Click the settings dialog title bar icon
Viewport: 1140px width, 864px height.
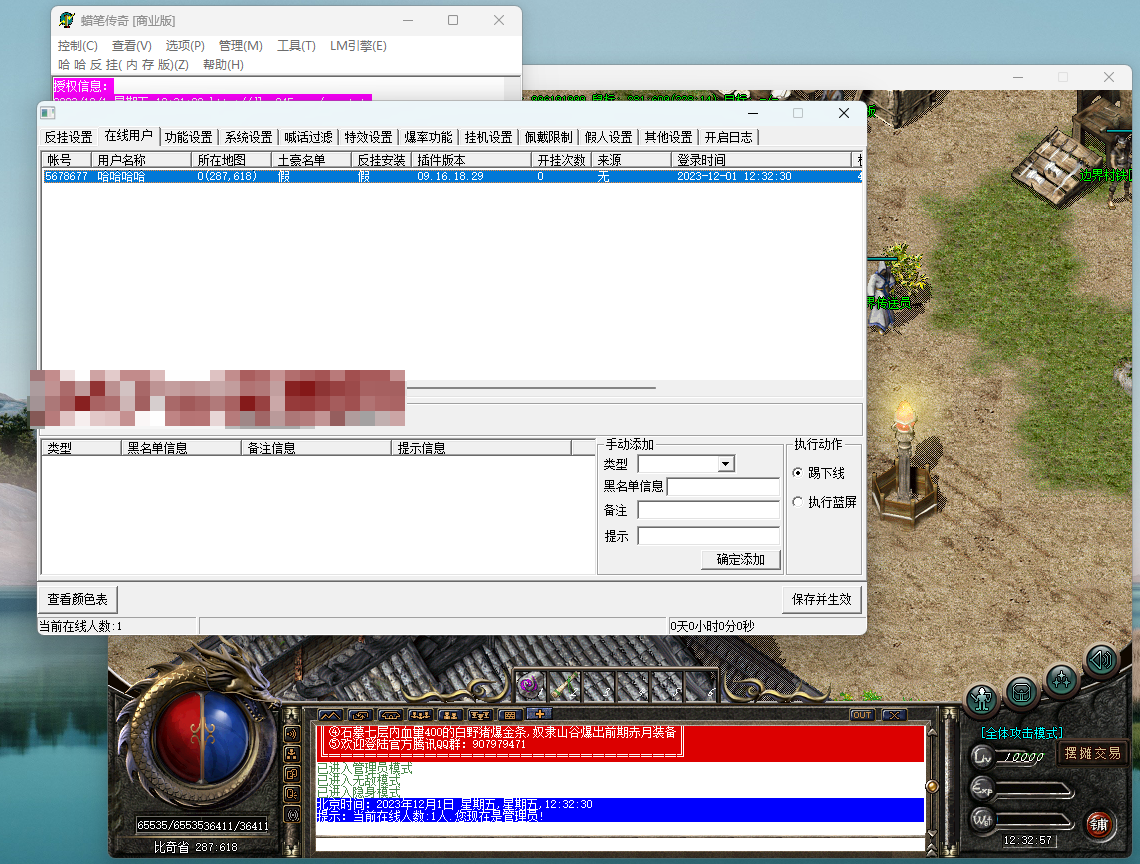(48, 113)
